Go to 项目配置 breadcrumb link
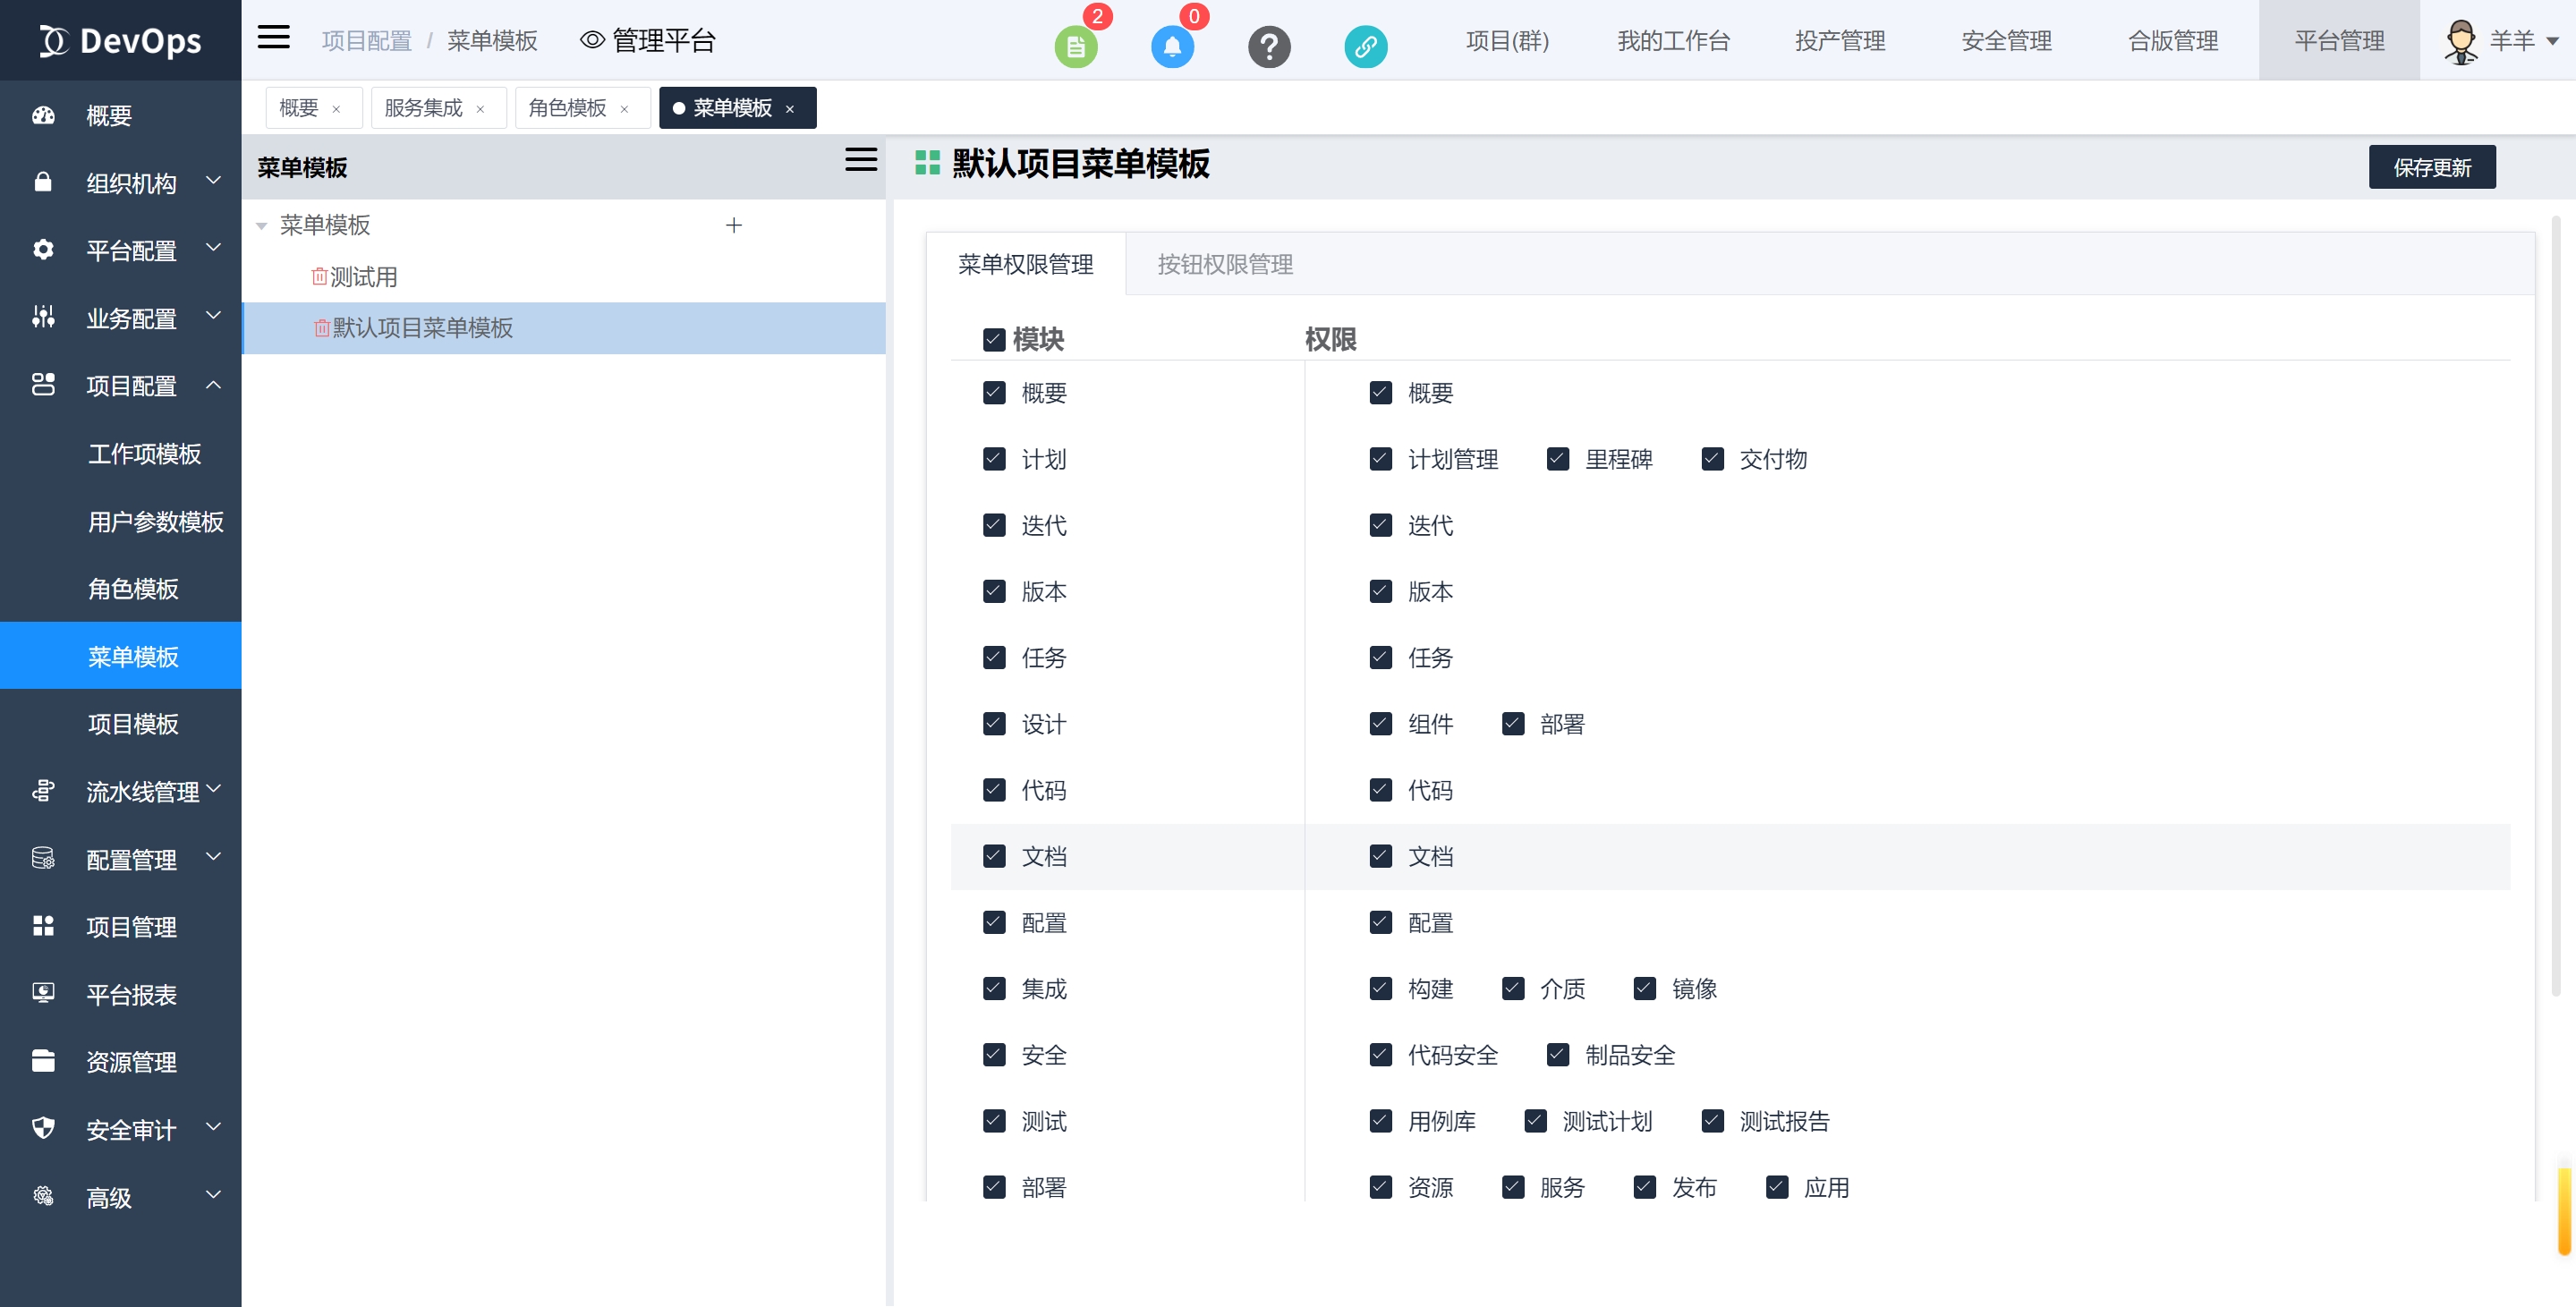The height and width of the screenshot is (1307, 2576). coord(366,41)
